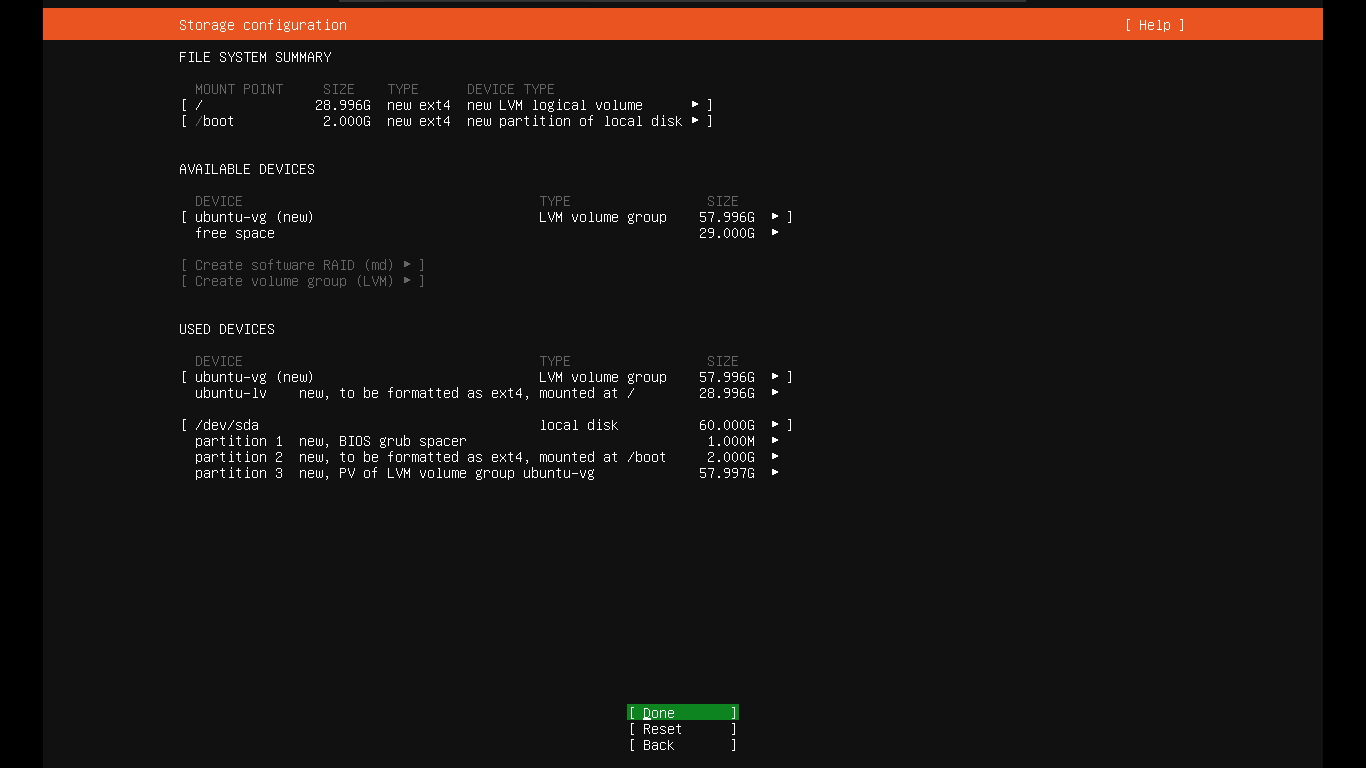Select Create software RAID (md) option
The width and height of the screenshot is (1366, 768).
tap(302, 265)
